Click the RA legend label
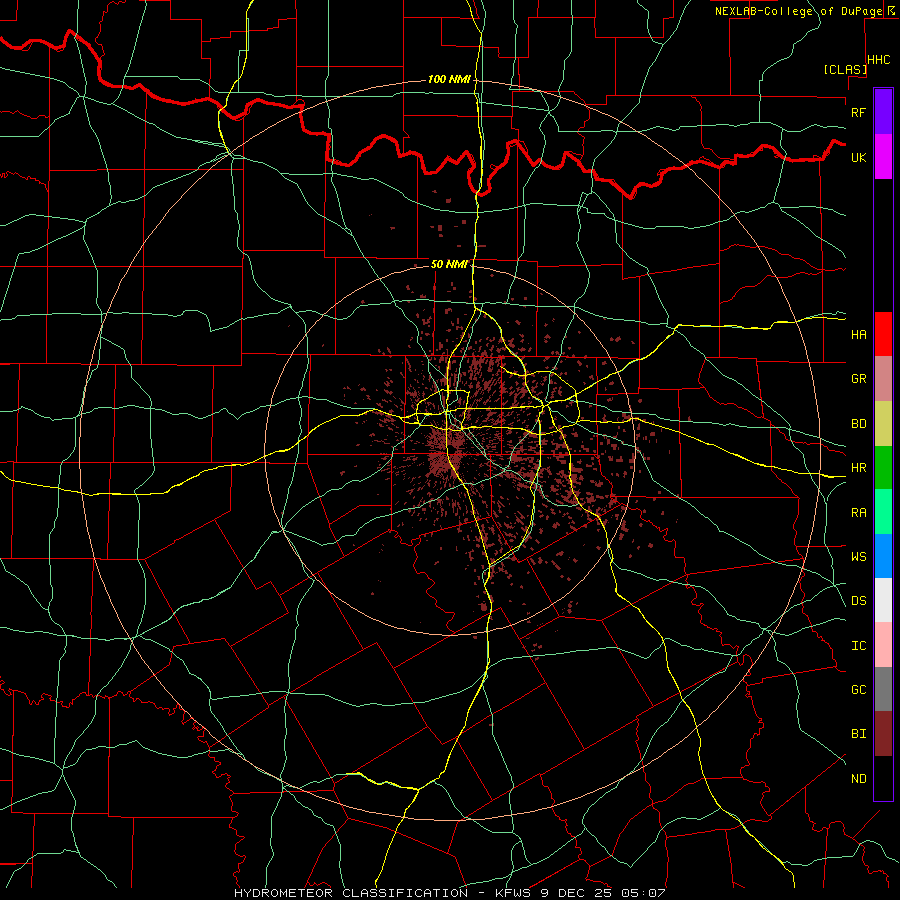 (x=858, y=513)
